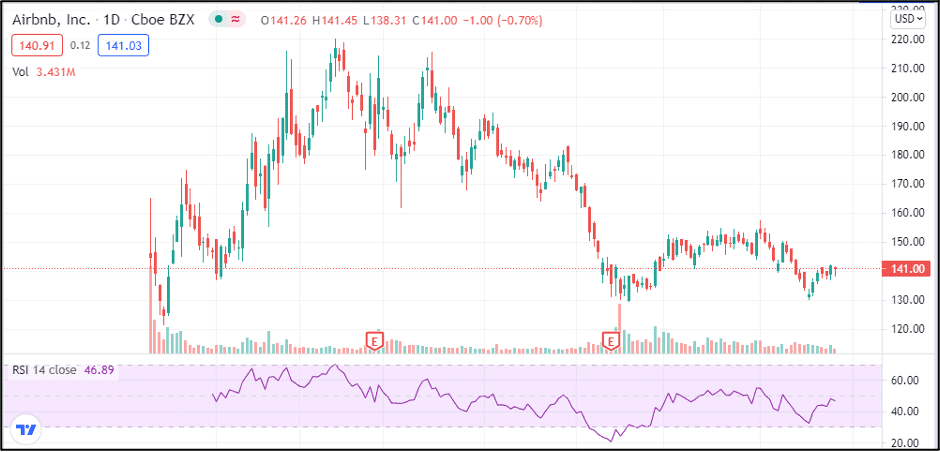Click the open value O141.26
The width and height of the screenshot is (940, 452).
coord(284,20)
